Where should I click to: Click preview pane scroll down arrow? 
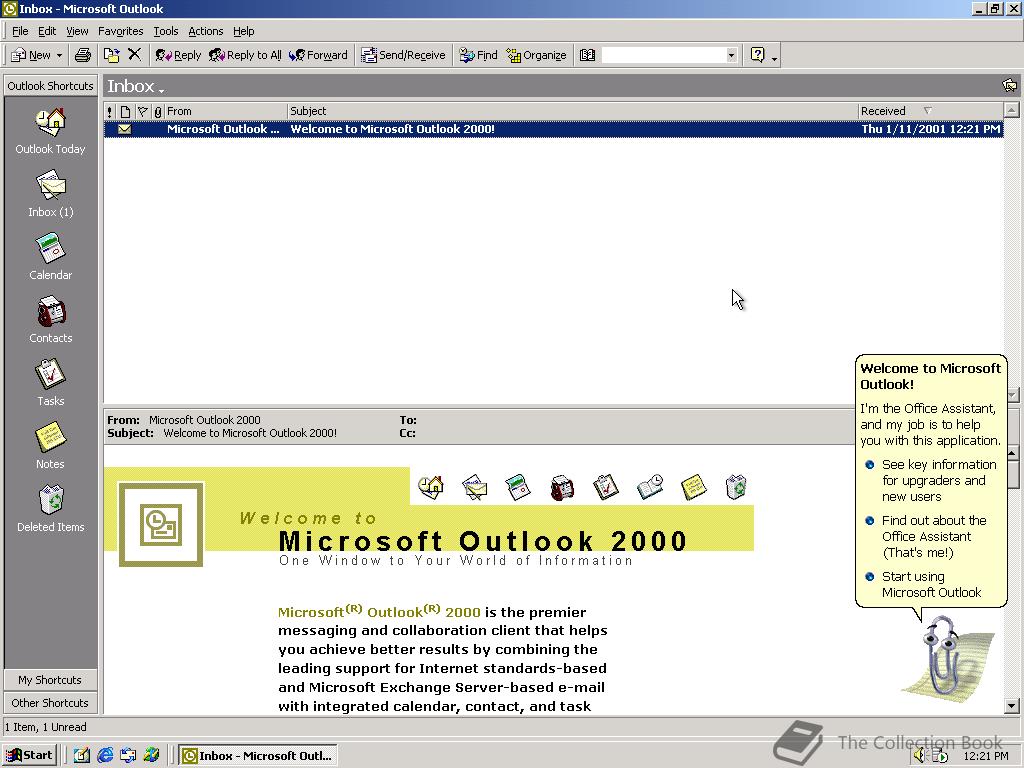[x=1012, y=705]
